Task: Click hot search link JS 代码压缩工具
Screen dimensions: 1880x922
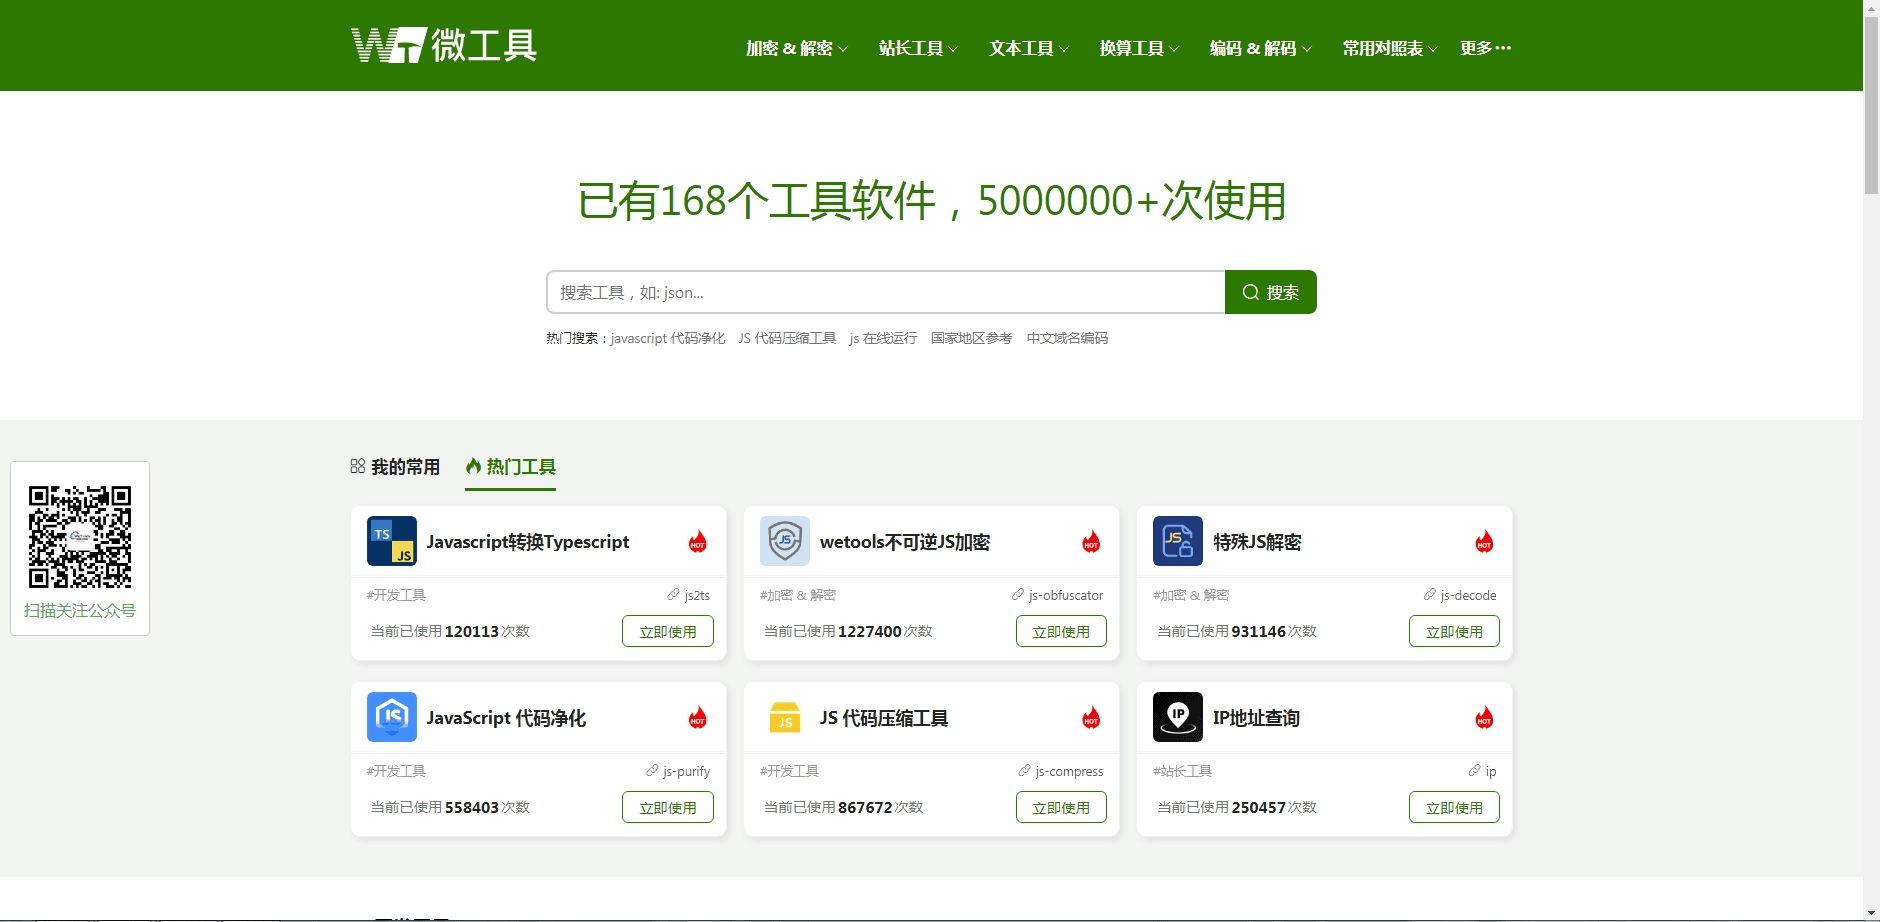Action: point(787,338)
